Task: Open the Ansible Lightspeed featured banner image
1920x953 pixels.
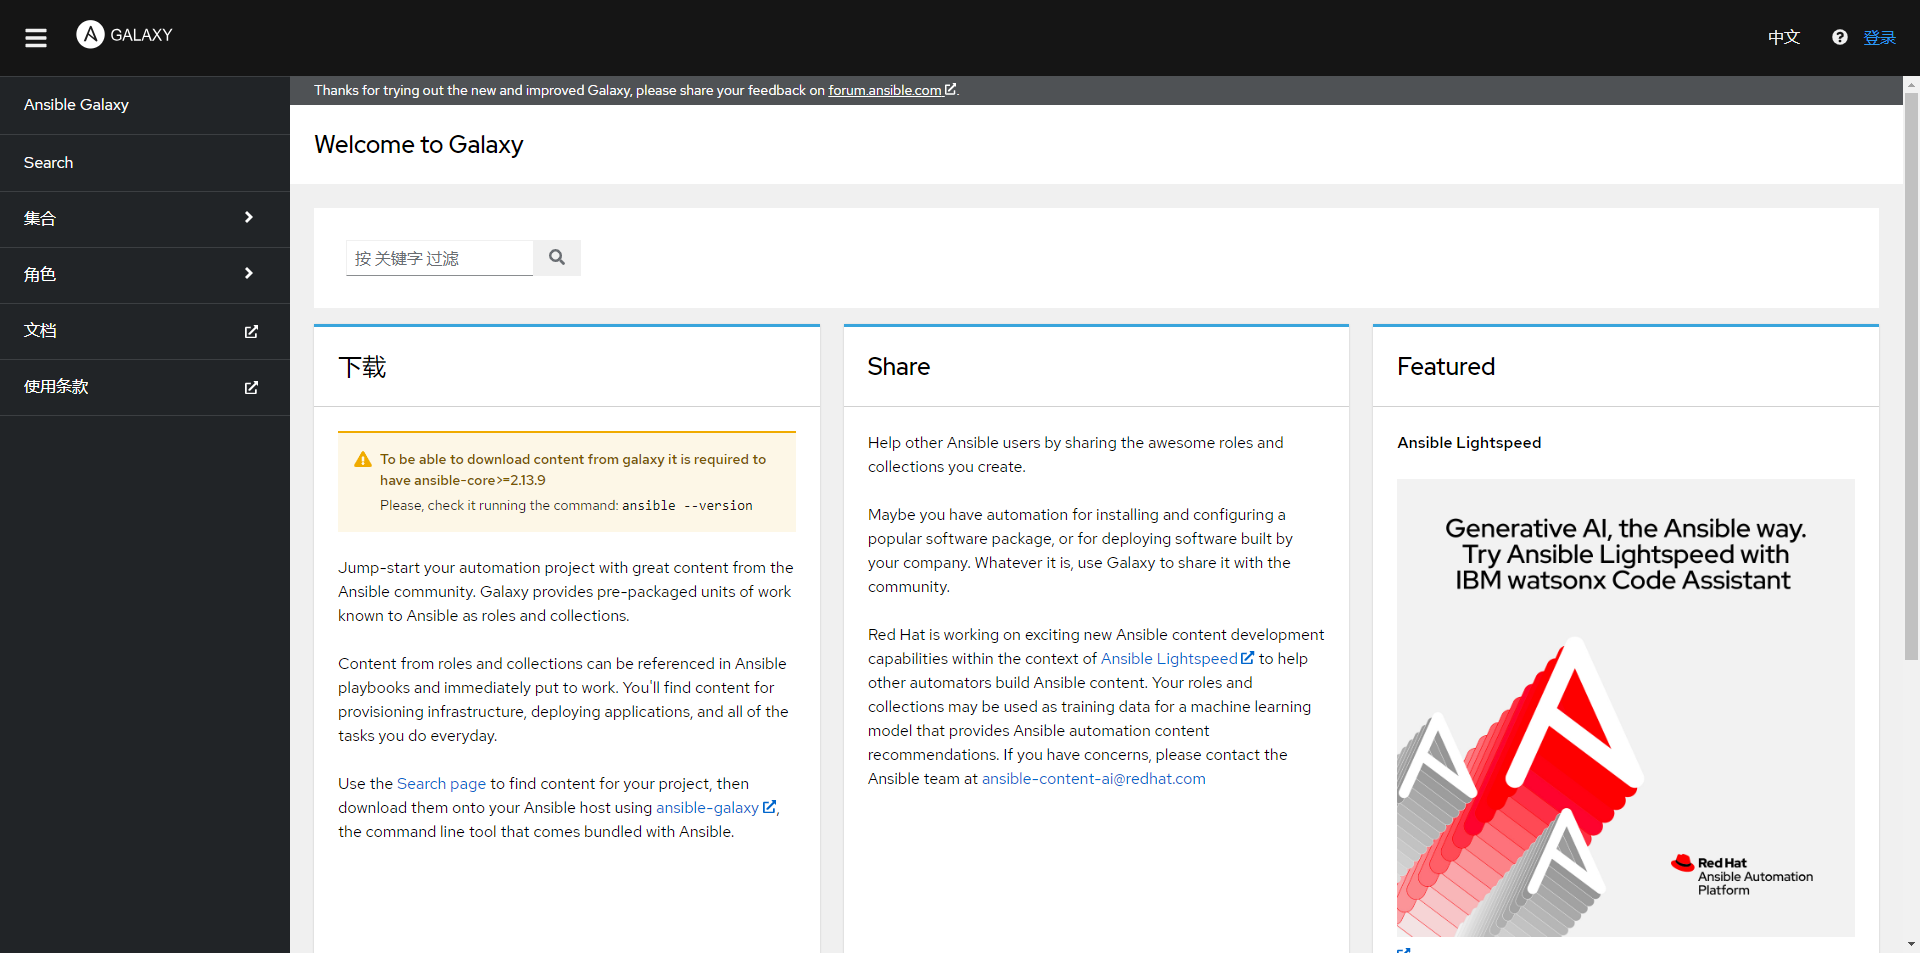Action: (x=1626, y=707)
